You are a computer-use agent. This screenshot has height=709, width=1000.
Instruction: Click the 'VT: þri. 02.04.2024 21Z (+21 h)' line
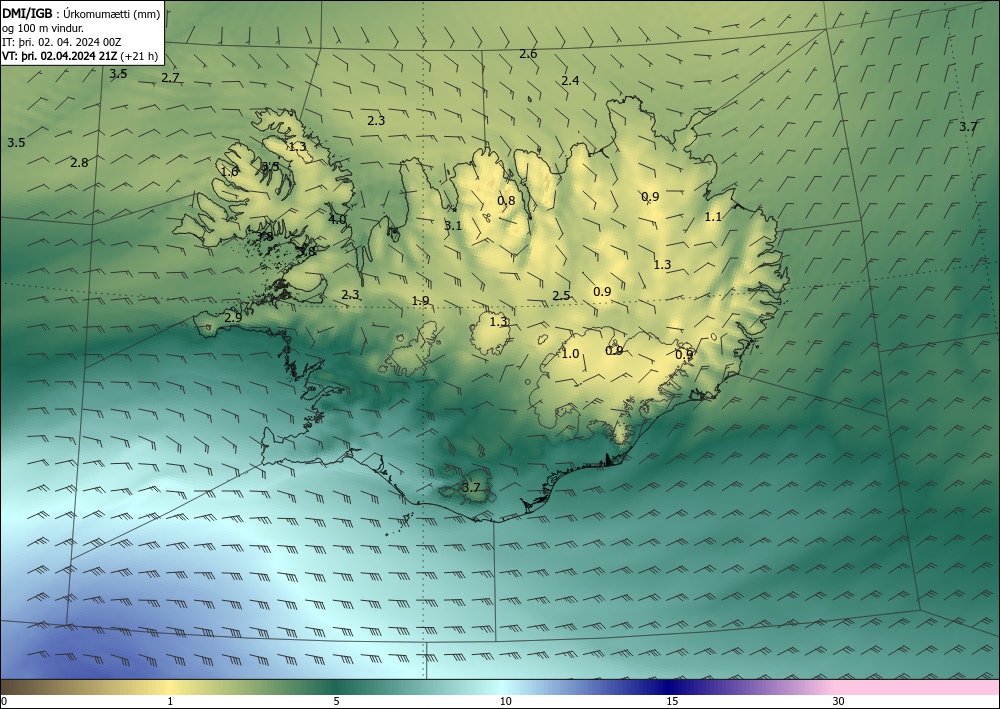80,56
